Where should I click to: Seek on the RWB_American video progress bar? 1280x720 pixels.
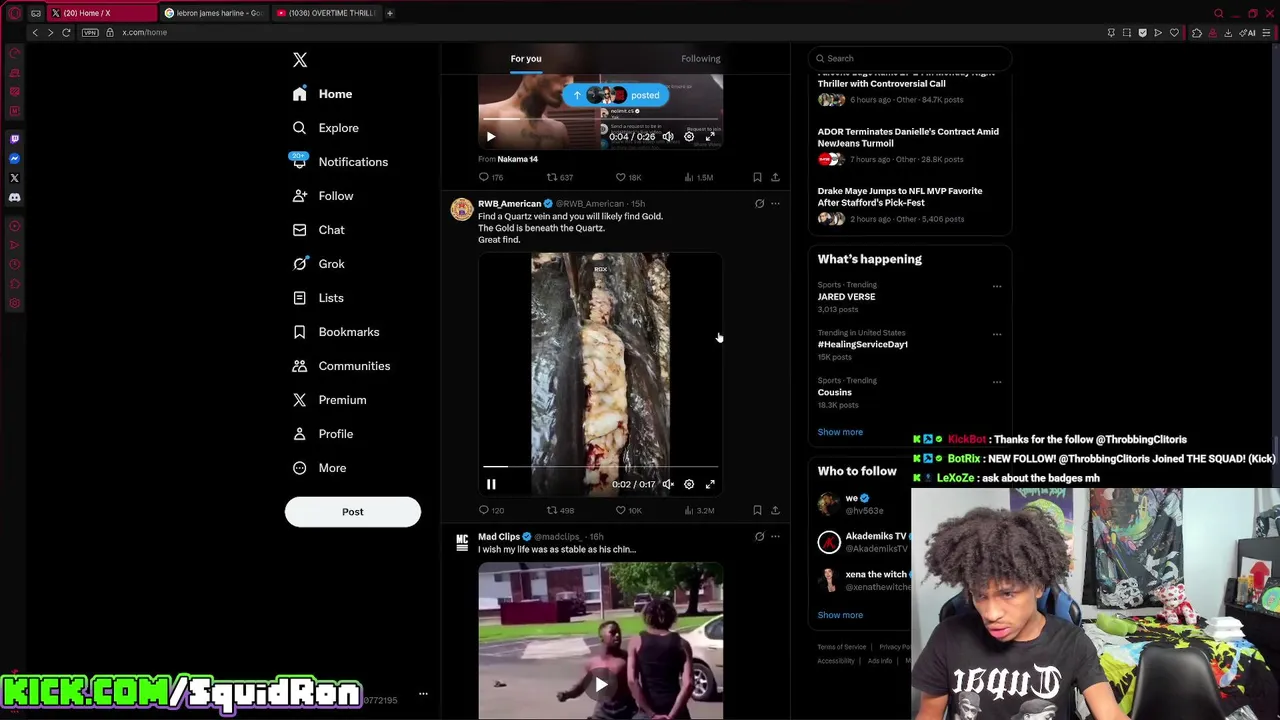pos(600,467)
